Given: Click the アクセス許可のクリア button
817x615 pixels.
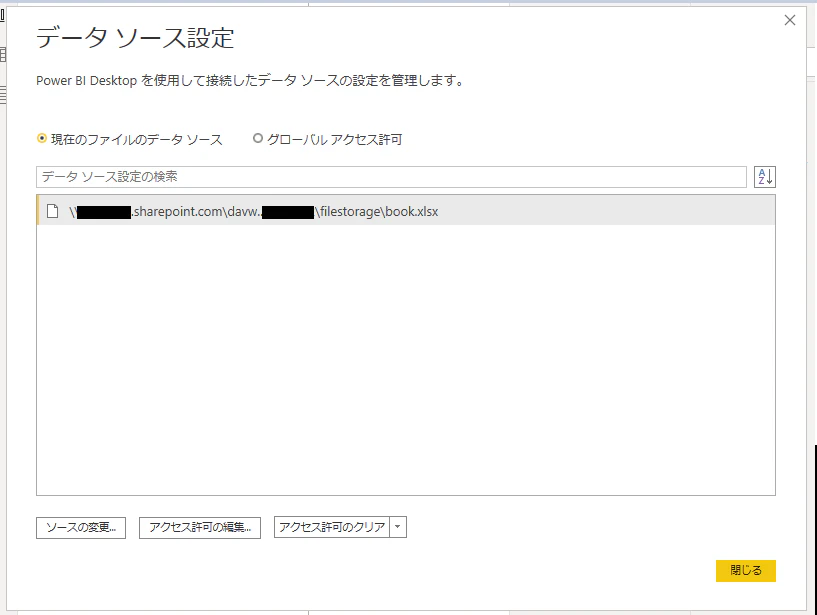Looking at the screenshot, I should pos(332,527).
